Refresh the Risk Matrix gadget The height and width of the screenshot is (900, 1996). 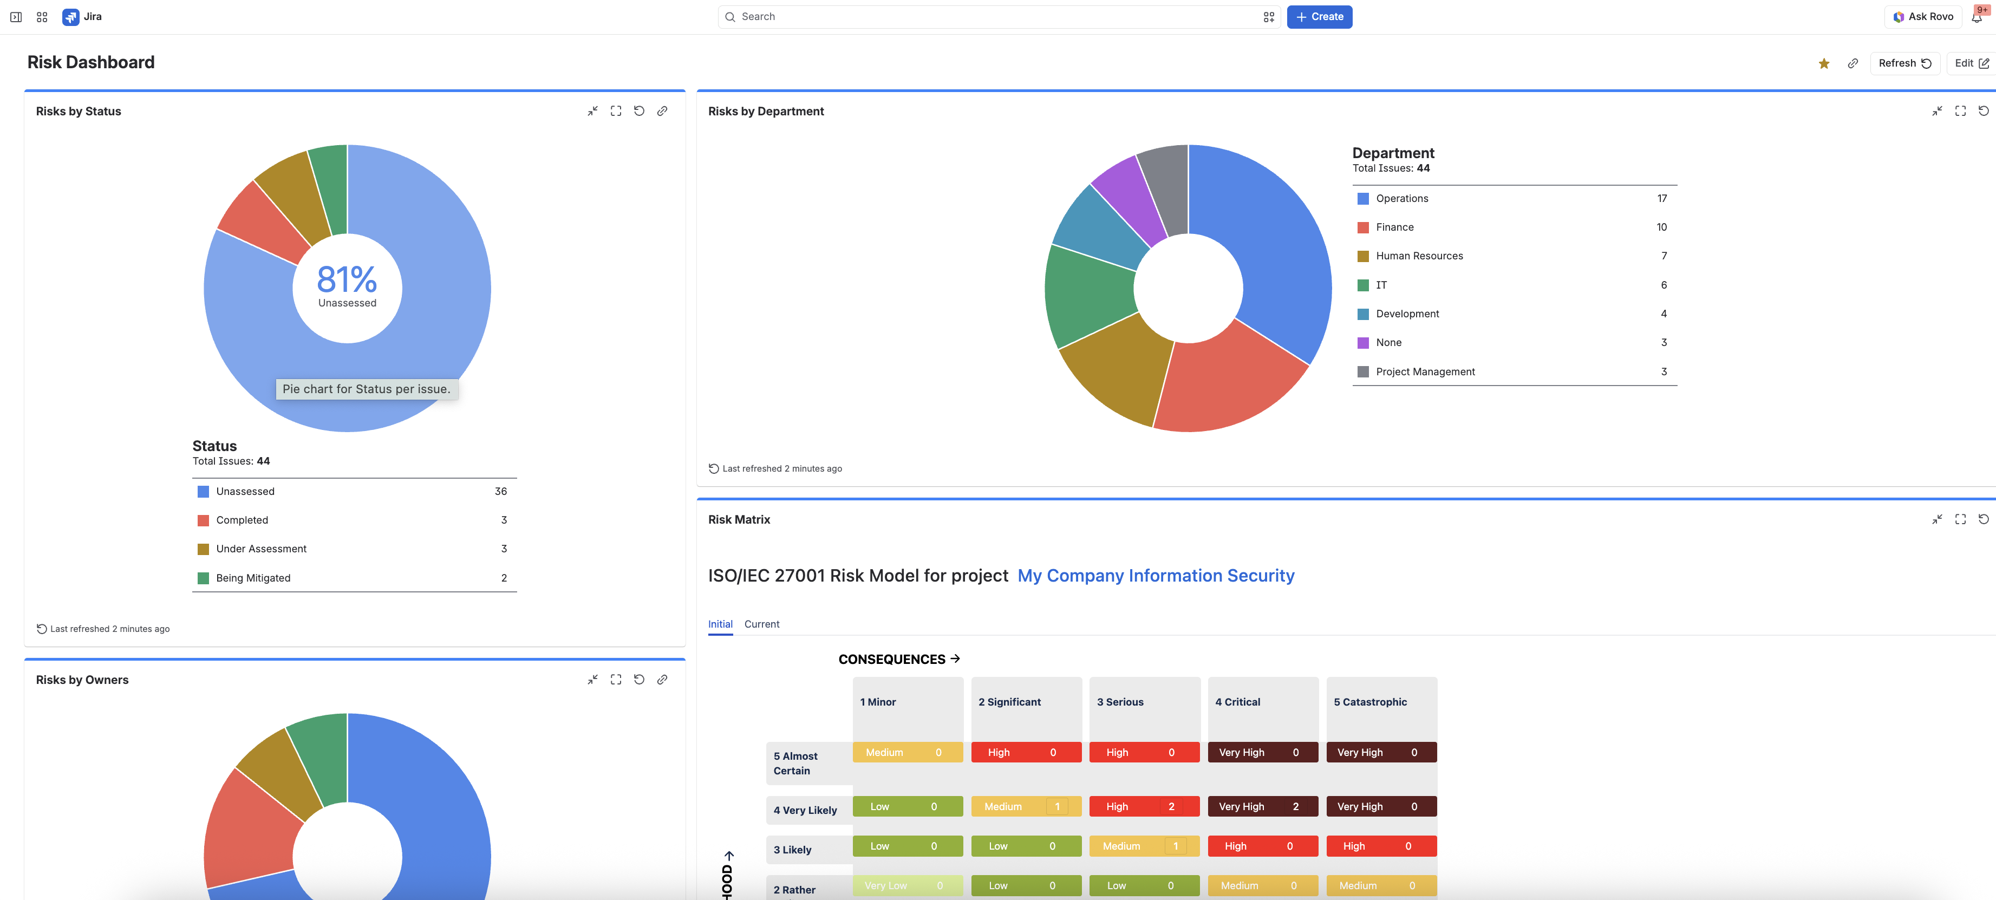click(x=1984, y=519)
